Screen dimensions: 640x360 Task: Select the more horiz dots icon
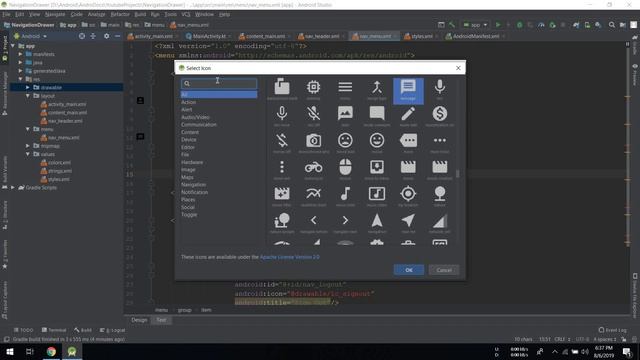point(440,140)
